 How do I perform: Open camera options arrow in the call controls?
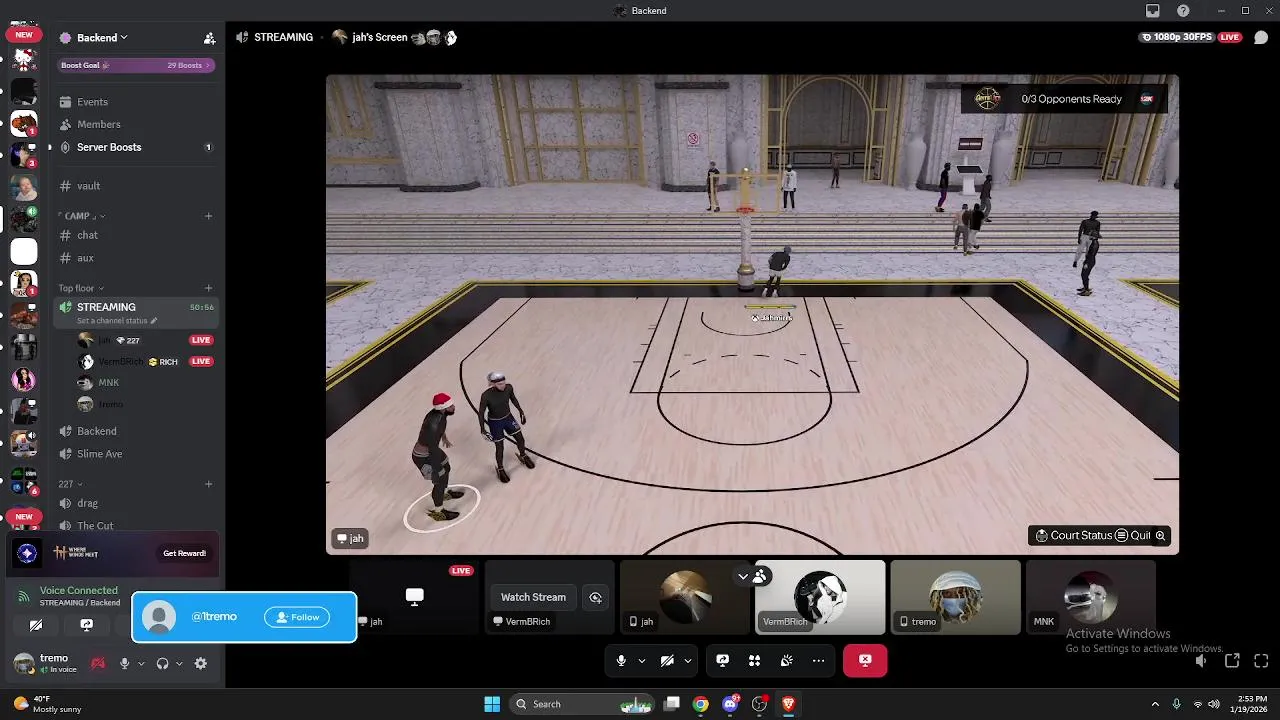tap(687, 660)
